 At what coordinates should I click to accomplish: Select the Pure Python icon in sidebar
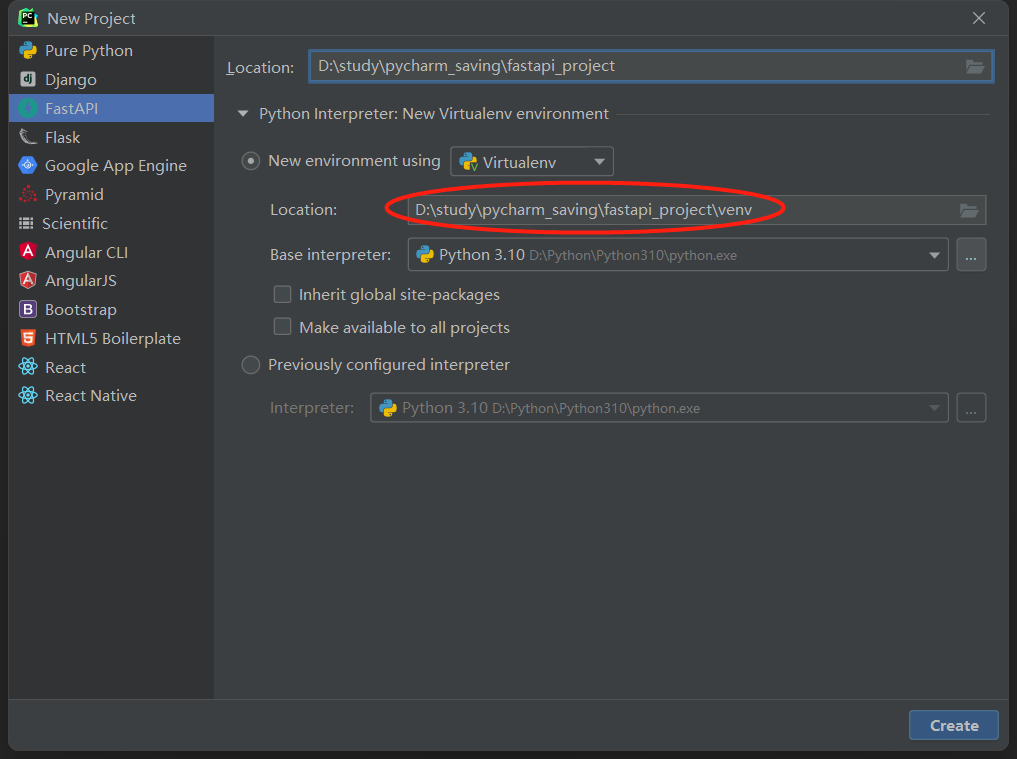point(28,51)
